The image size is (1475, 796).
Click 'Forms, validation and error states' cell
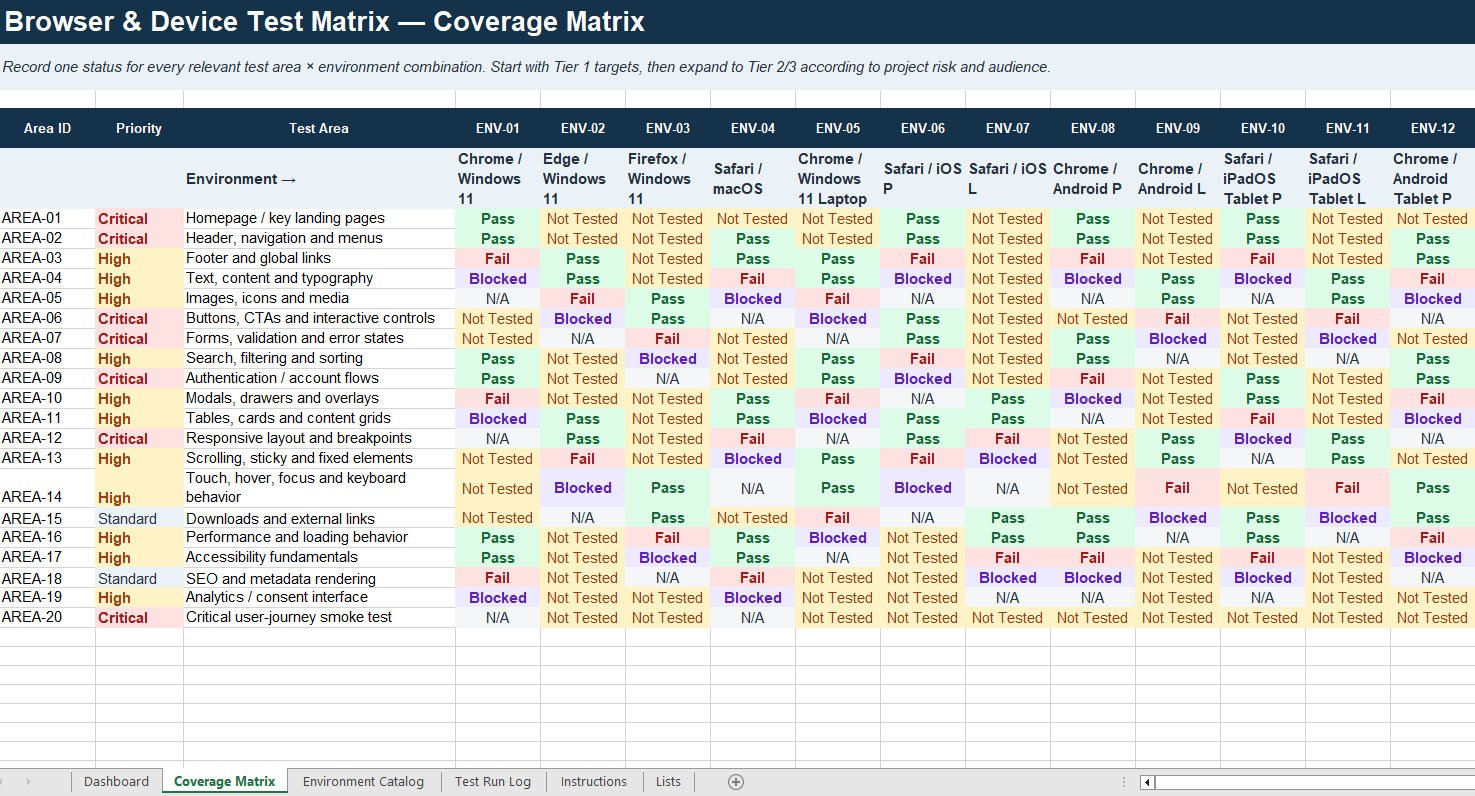[x=319, y=338]
